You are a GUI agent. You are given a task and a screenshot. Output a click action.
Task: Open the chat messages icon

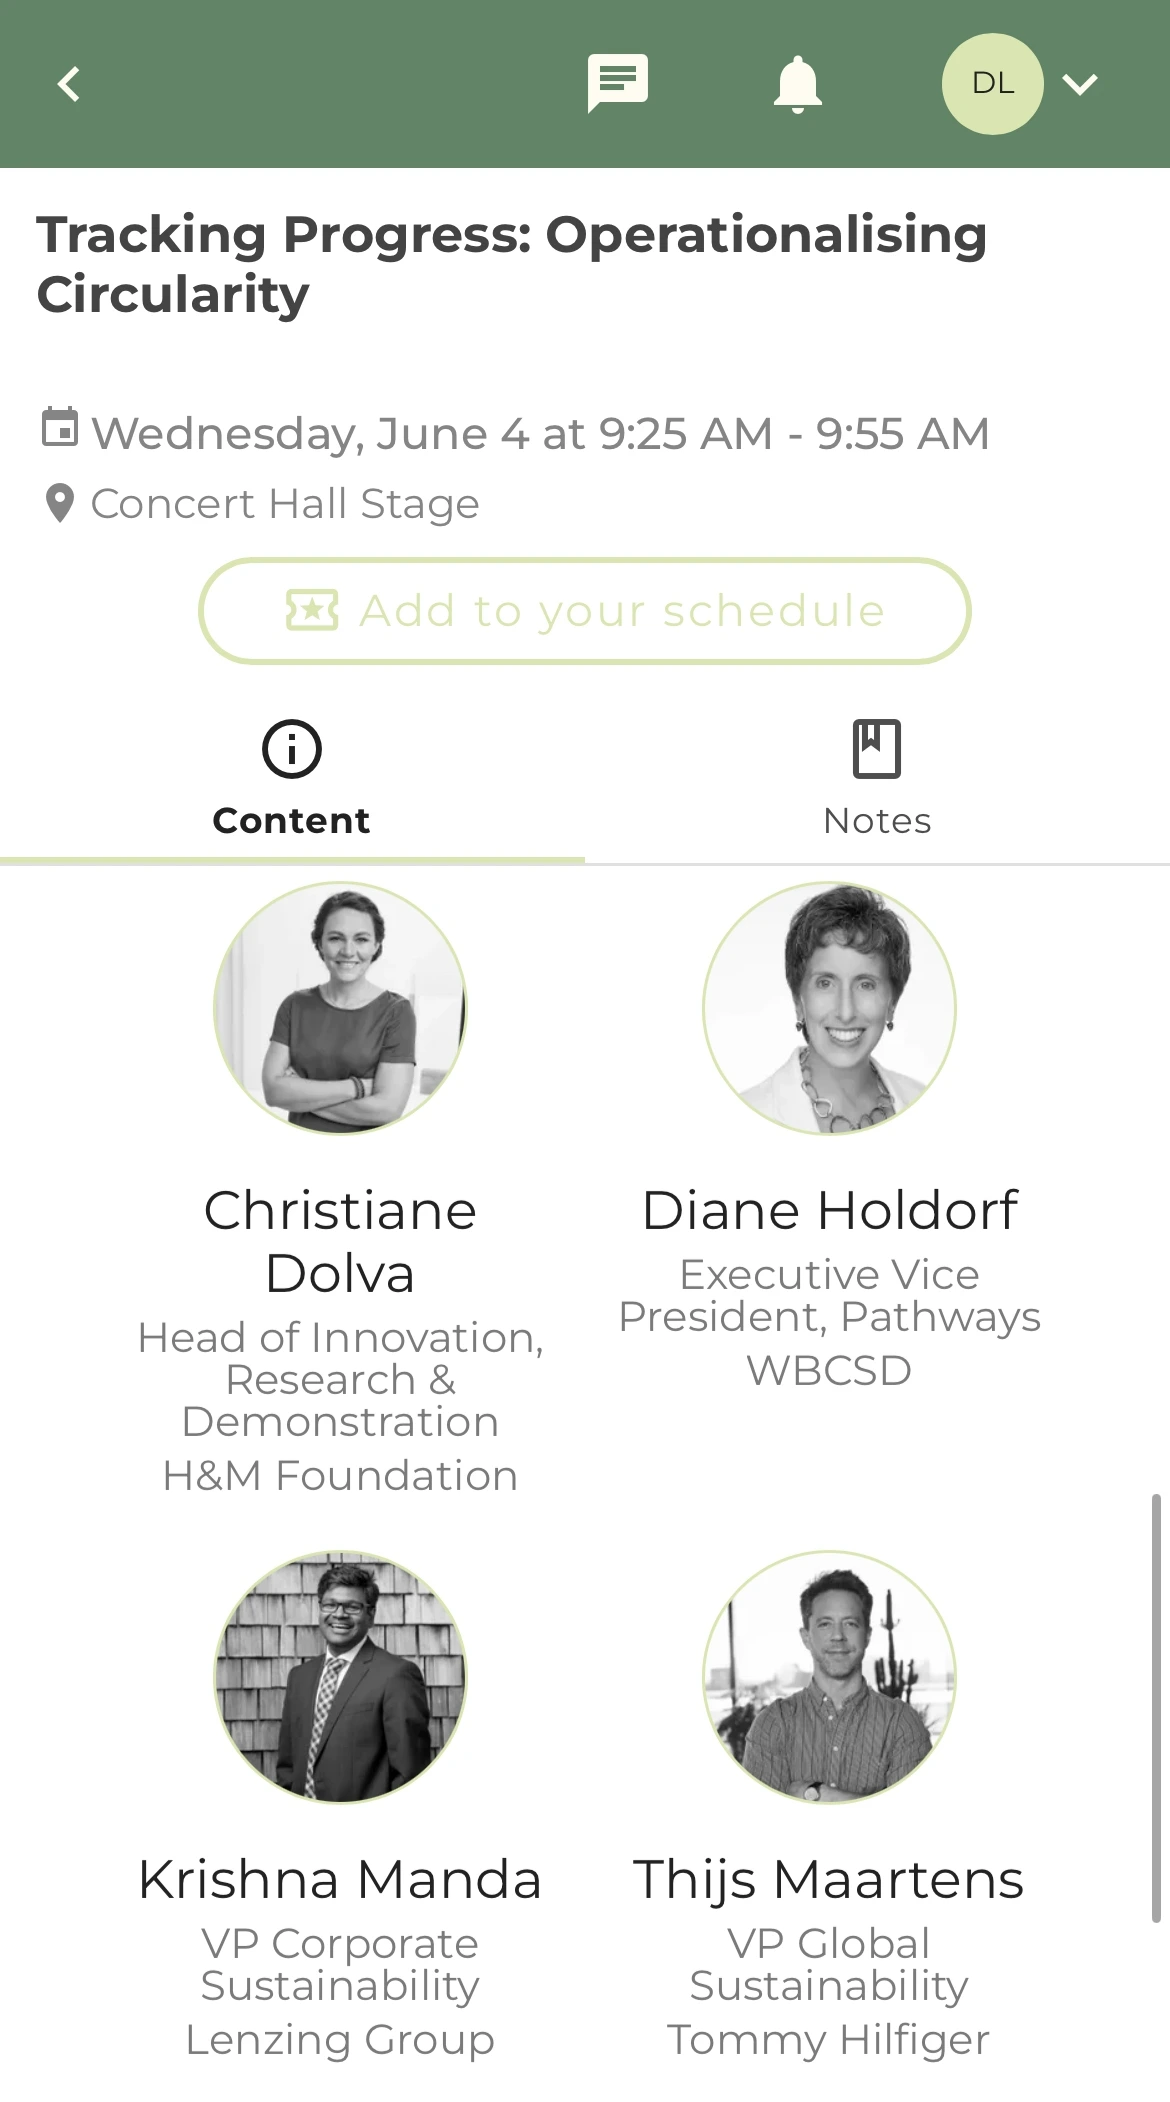tap(618, 83)
